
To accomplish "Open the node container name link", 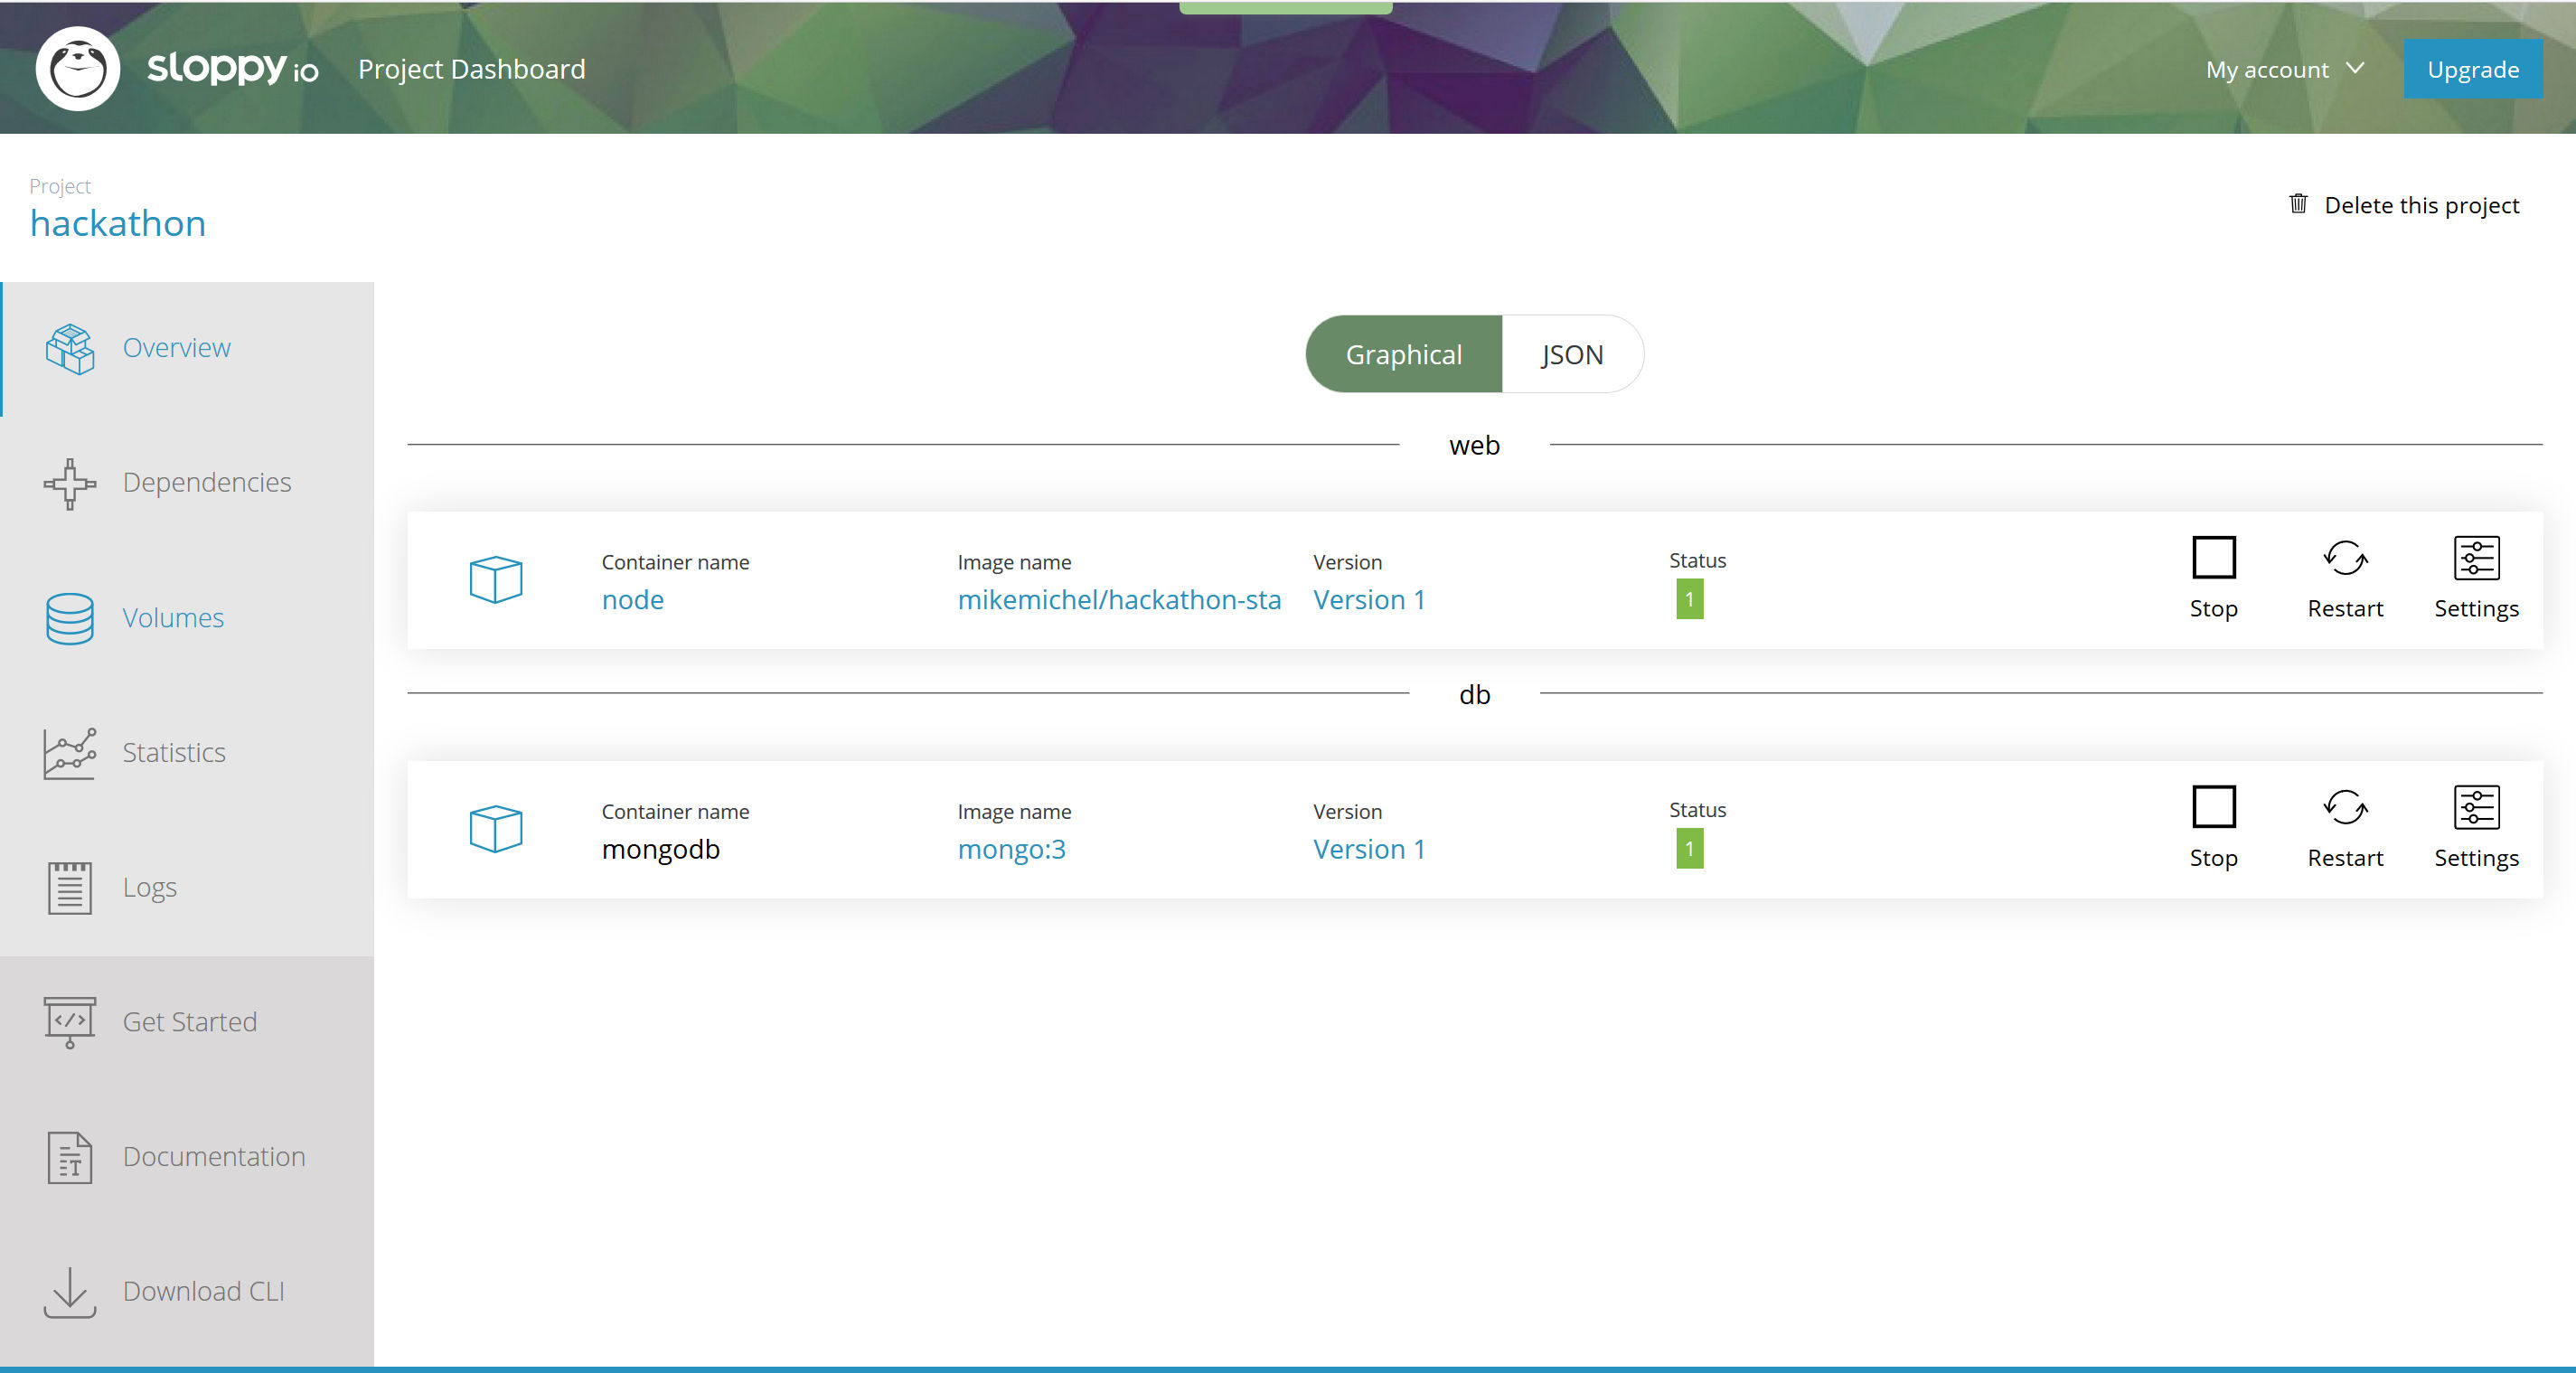I will [x=633, y=600].
